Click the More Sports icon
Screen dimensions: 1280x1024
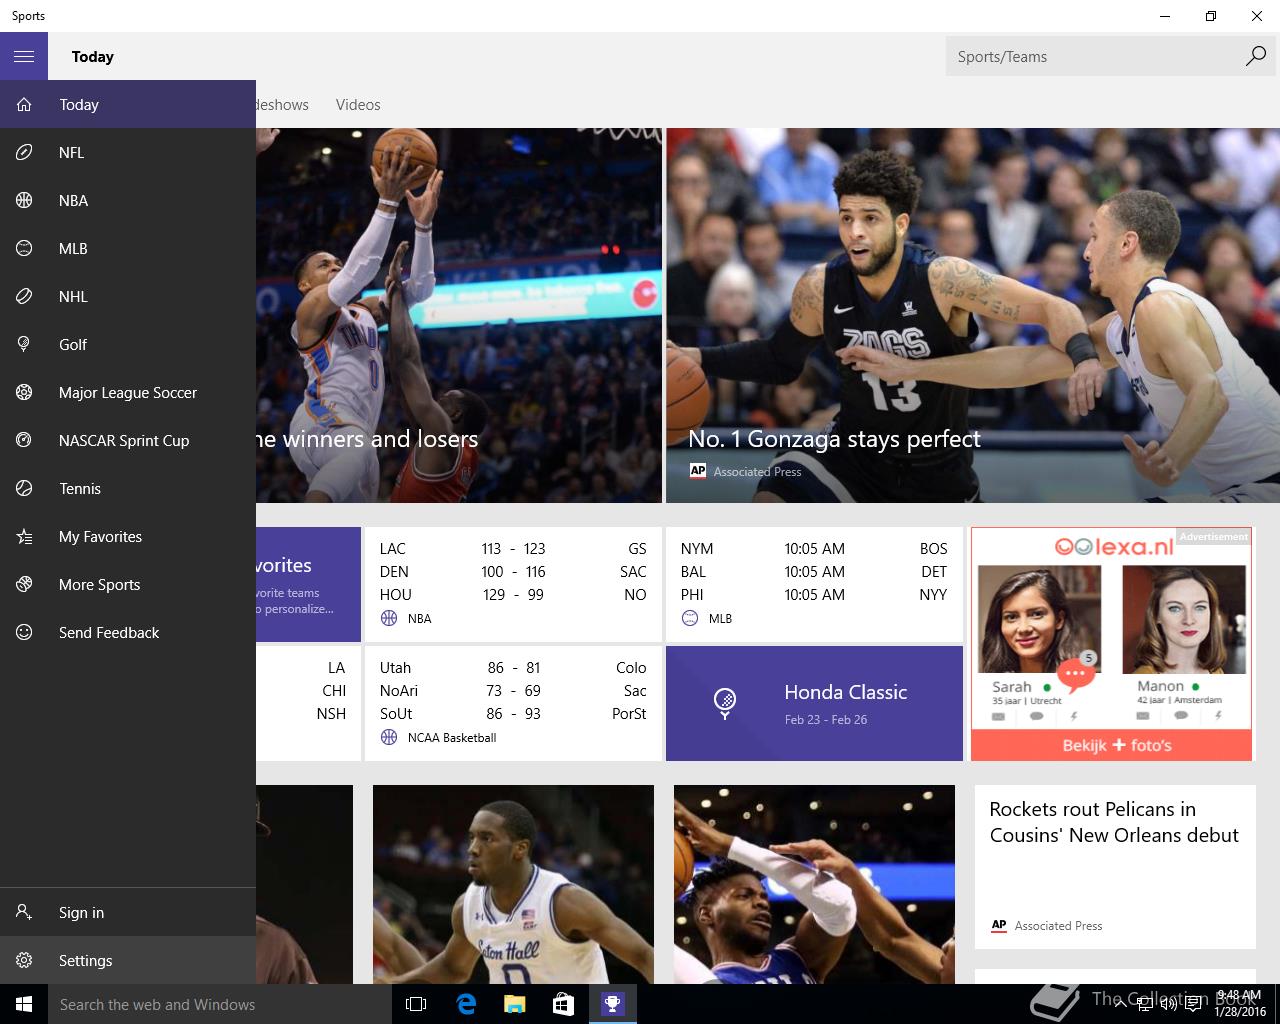pos(24,584)
